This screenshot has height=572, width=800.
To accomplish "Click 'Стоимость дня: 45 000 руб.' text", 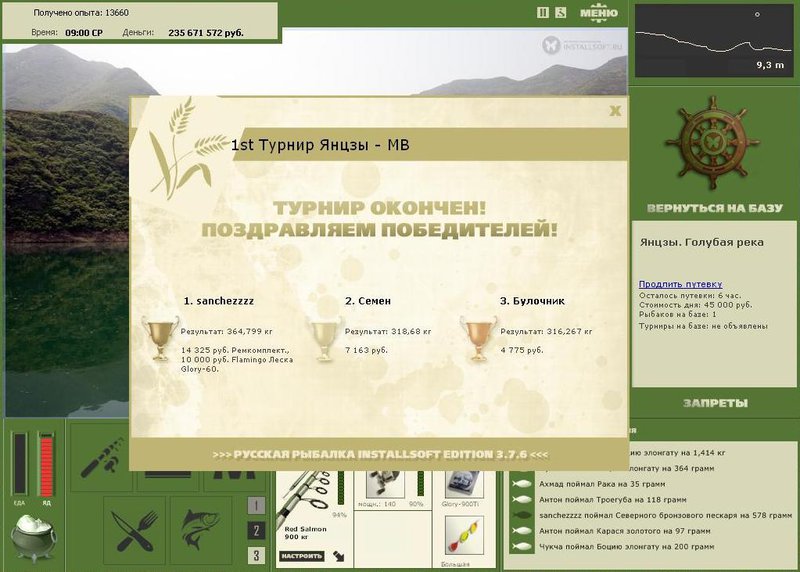I will coord(695,305).
